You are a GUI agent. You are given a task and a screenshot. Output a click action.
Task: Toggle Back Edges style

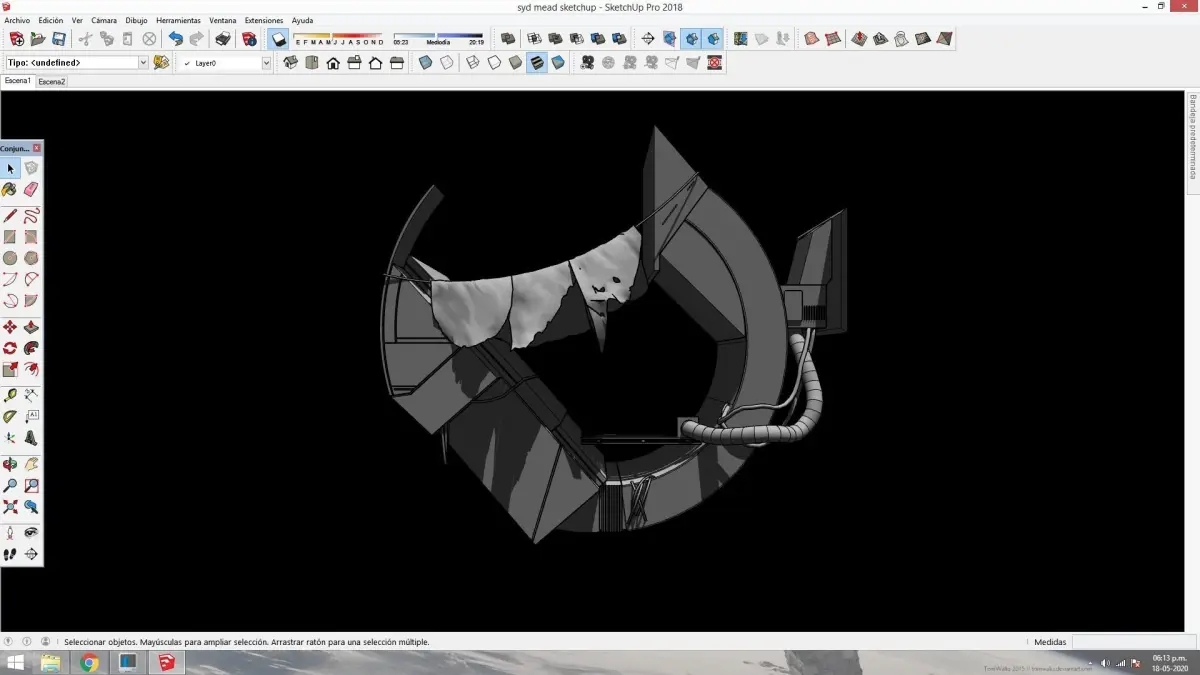[447, 62]
